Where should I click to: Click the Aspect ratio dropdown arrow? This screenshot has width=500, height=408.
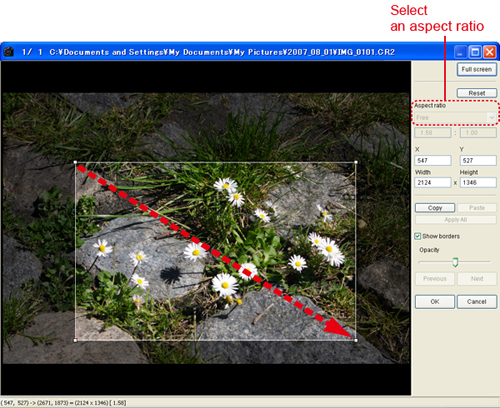(x=491, y=117)
